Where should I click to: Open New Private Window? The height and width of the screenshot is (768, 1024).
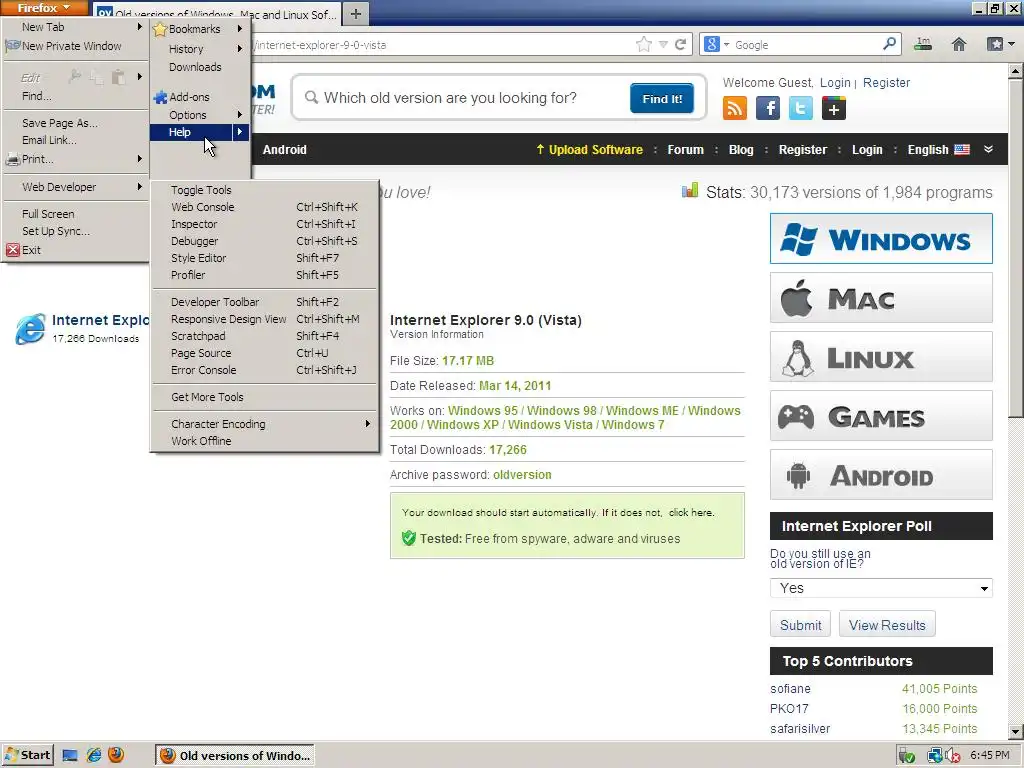75,46
